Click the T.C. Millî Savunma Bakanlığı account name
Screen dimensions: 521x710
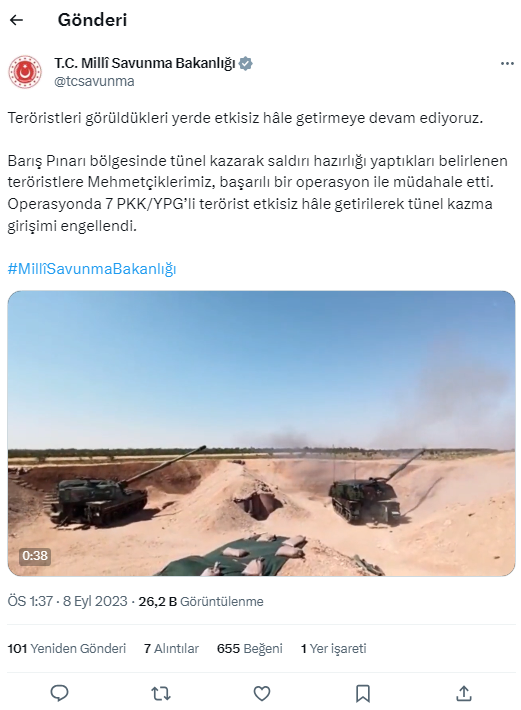coord(145,63)
